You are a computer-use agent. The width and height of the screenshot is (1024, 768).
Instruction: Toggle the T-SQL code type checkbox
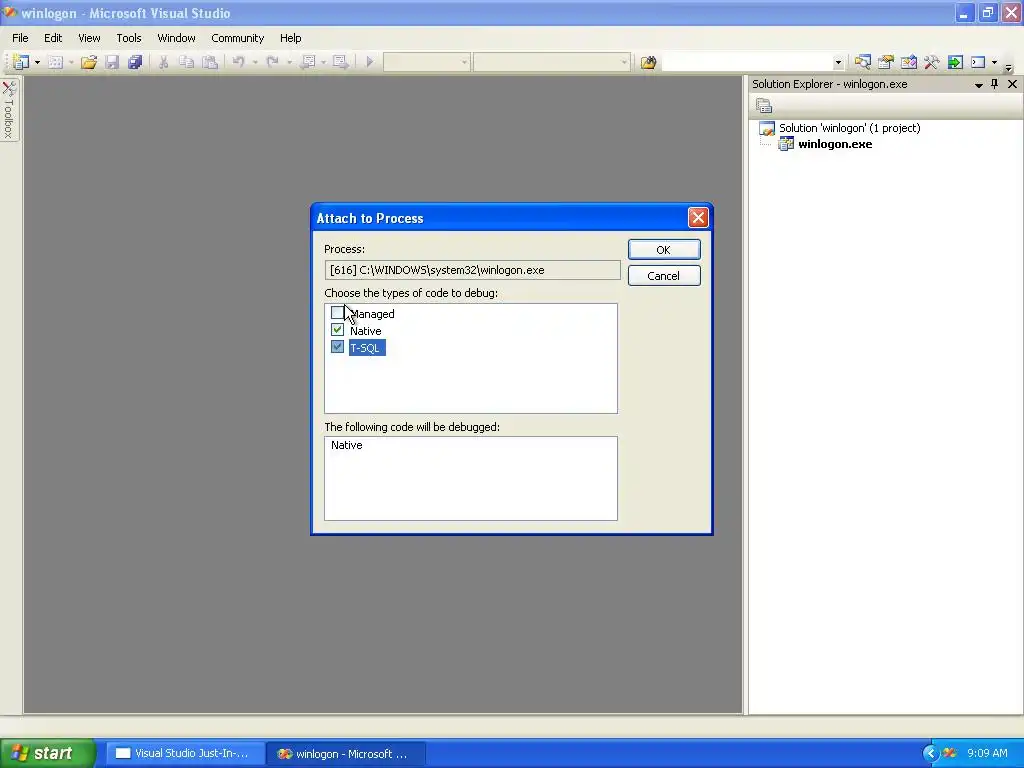coord(337,347)
